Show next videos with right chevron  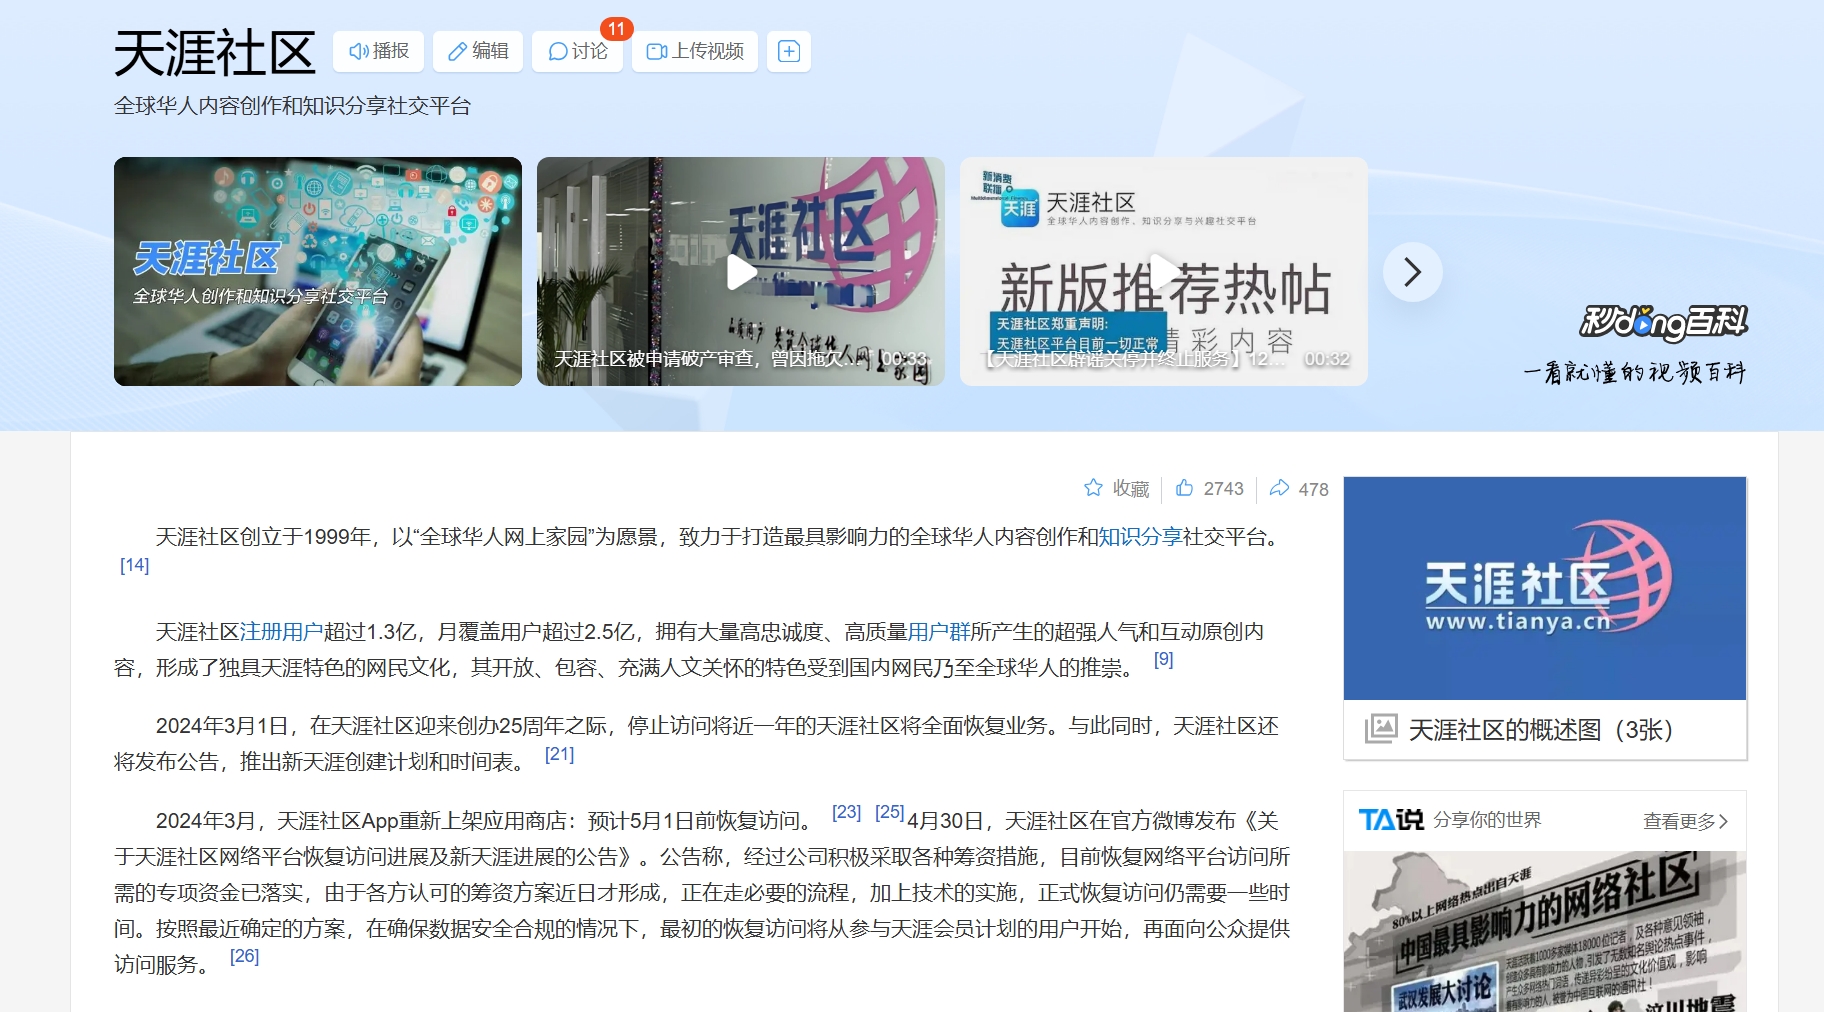tap(1412, 272)
